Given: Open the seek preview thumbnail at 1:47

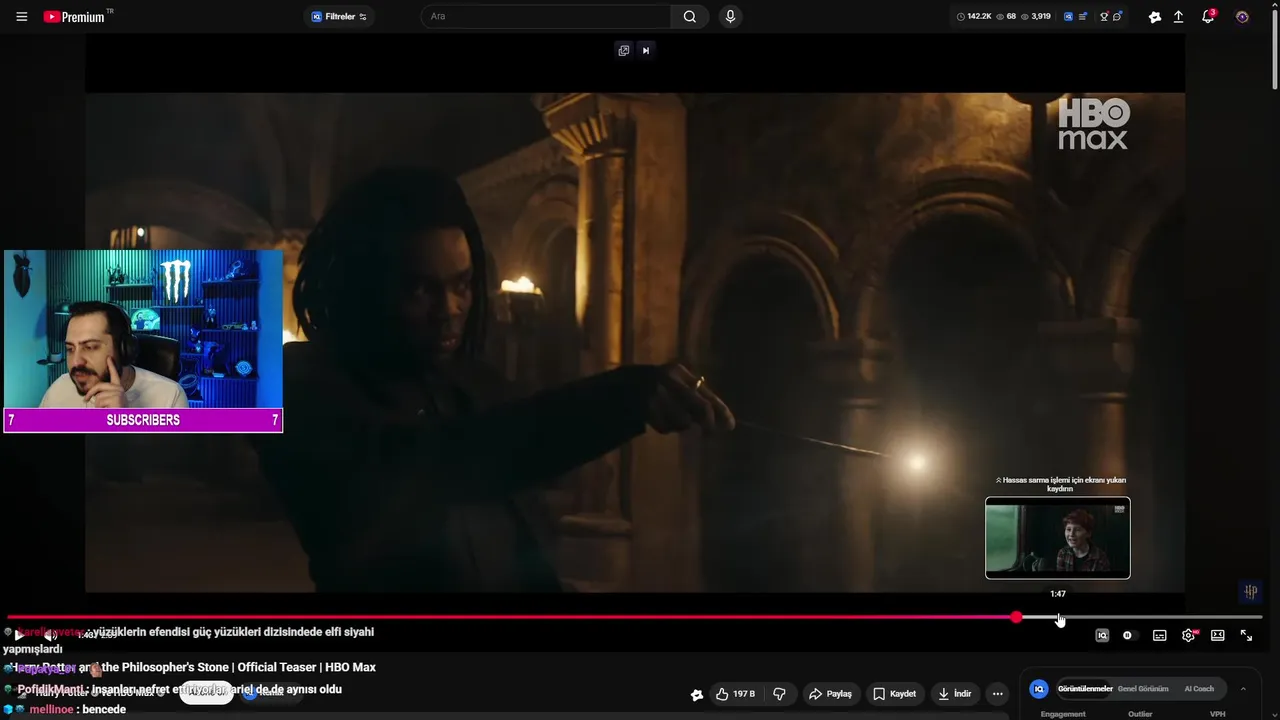Looking at the screenshot, I should (1058, 538).
